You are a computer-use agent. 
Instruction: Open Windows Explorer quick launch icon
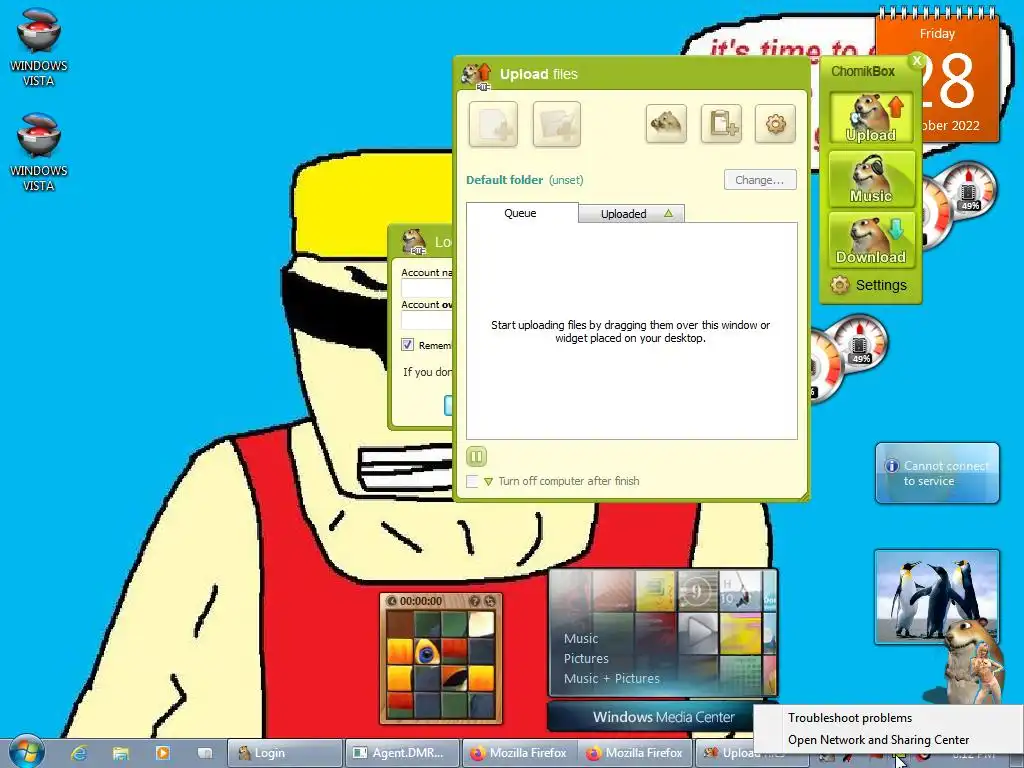pos(121,753)
